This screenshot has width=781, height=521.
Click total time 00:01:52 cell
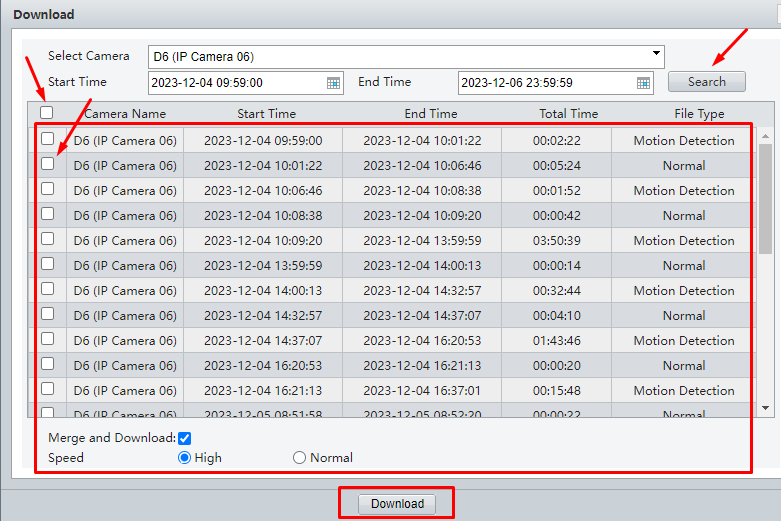click(x=556, y=191)
